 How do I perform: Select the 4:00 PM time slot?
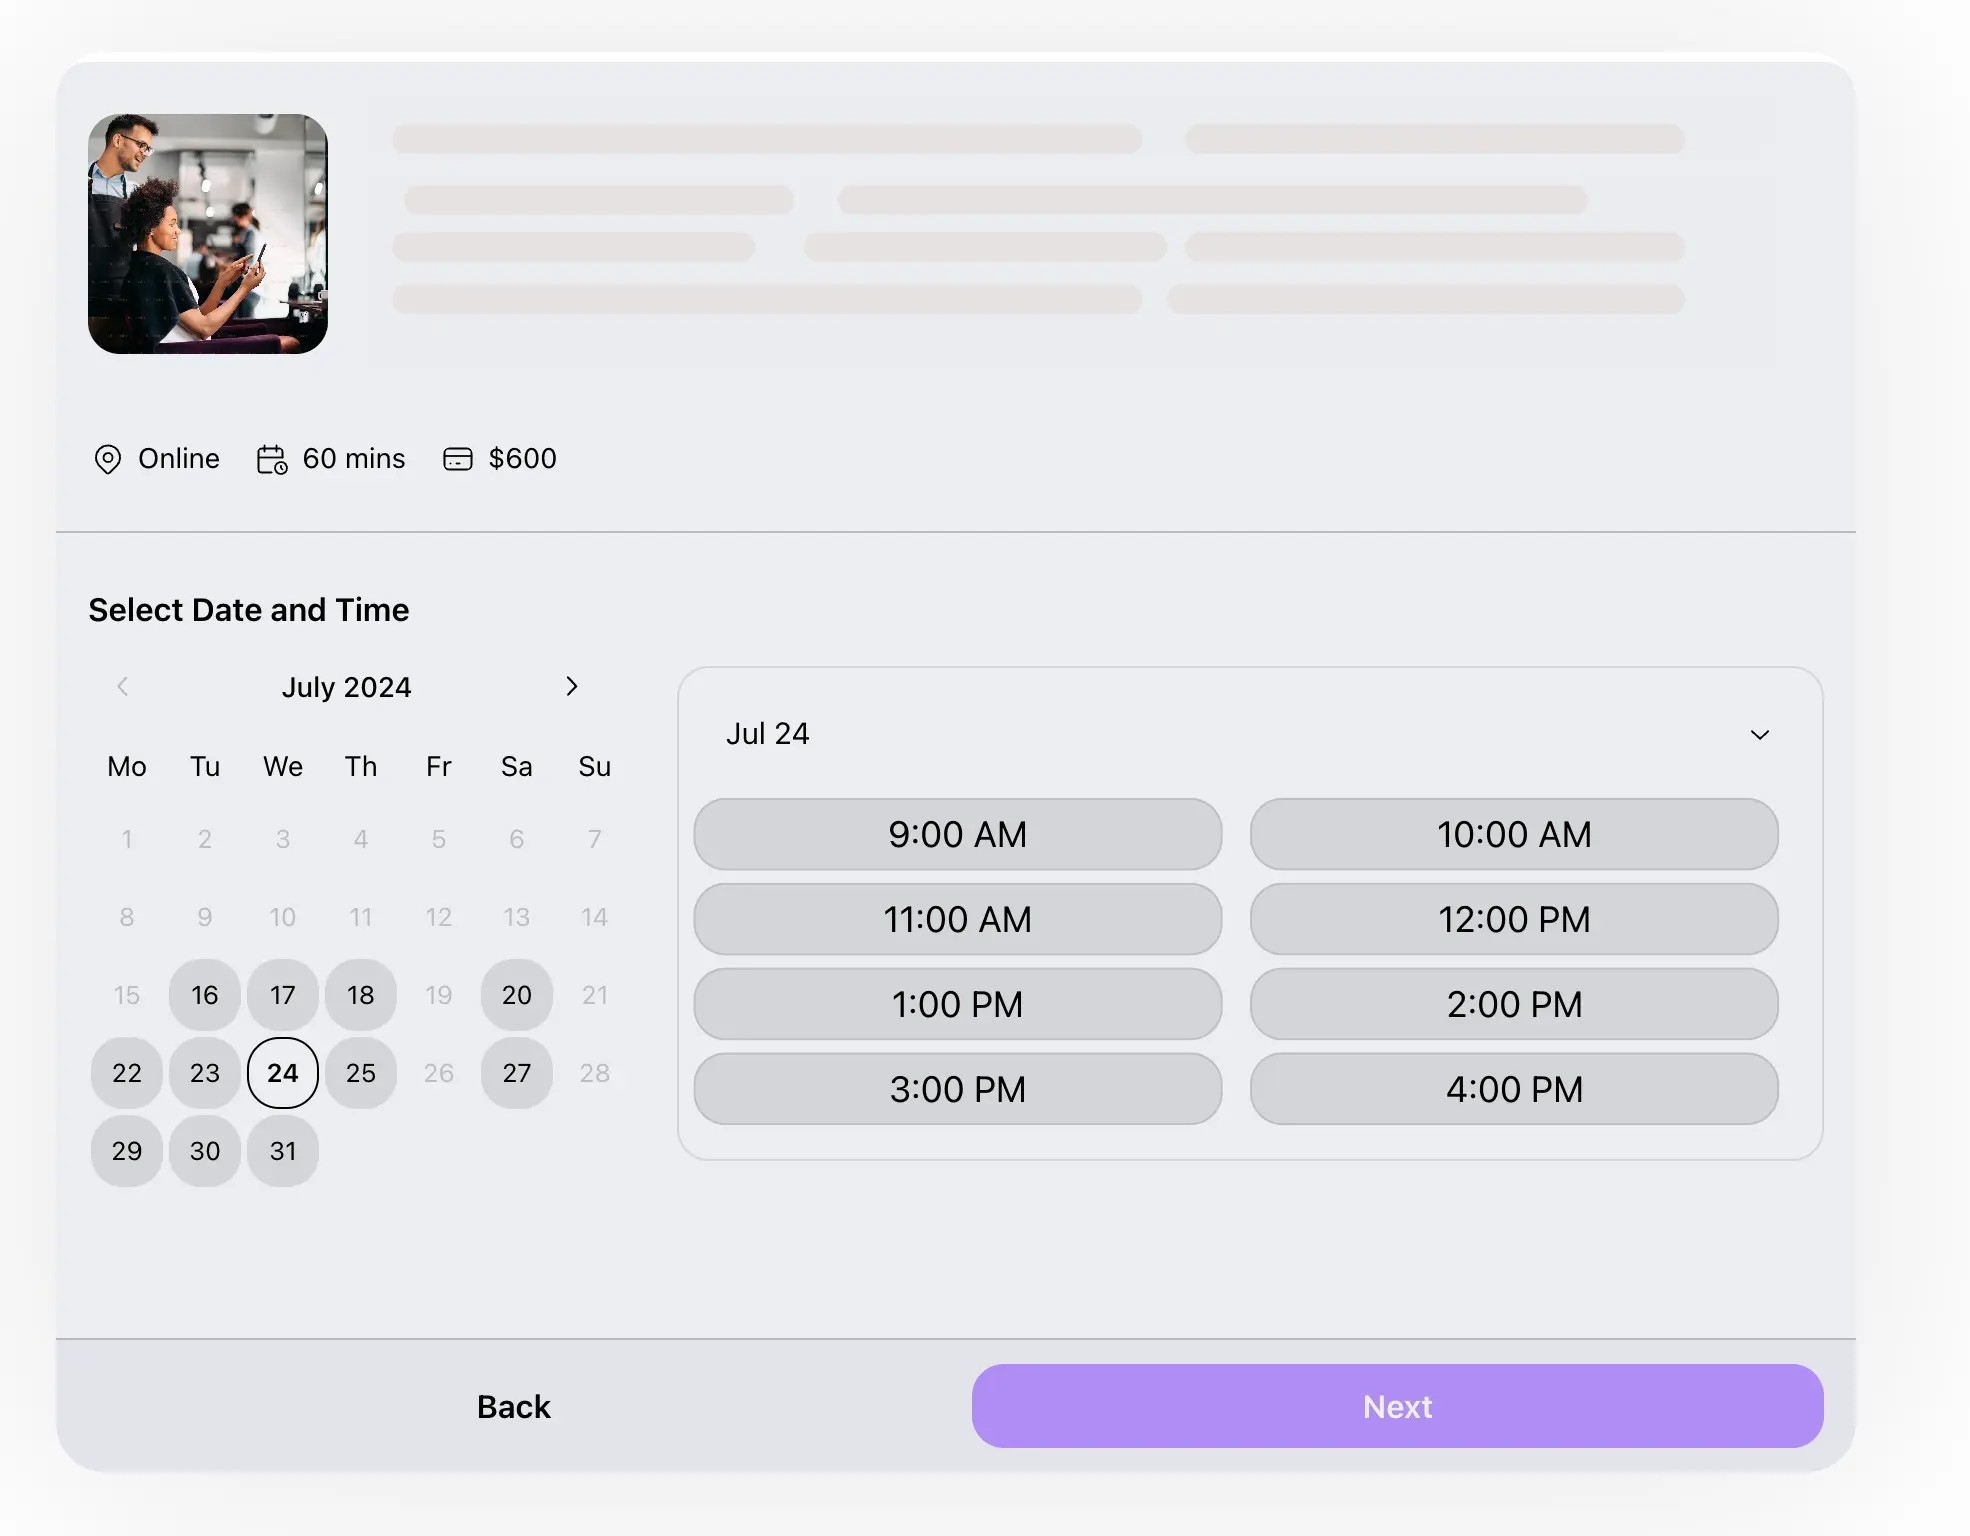pos(1513,1089)
